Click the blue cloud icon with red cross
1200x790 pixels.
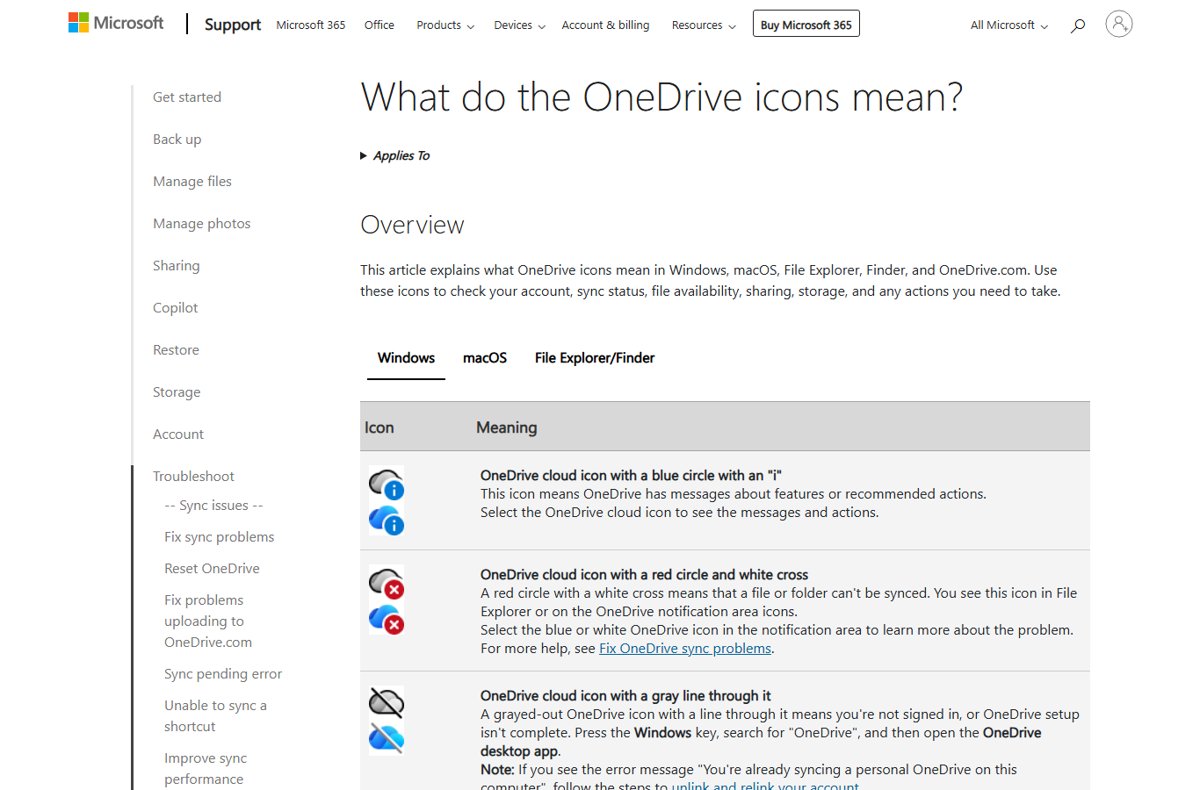tap(386, 619)
